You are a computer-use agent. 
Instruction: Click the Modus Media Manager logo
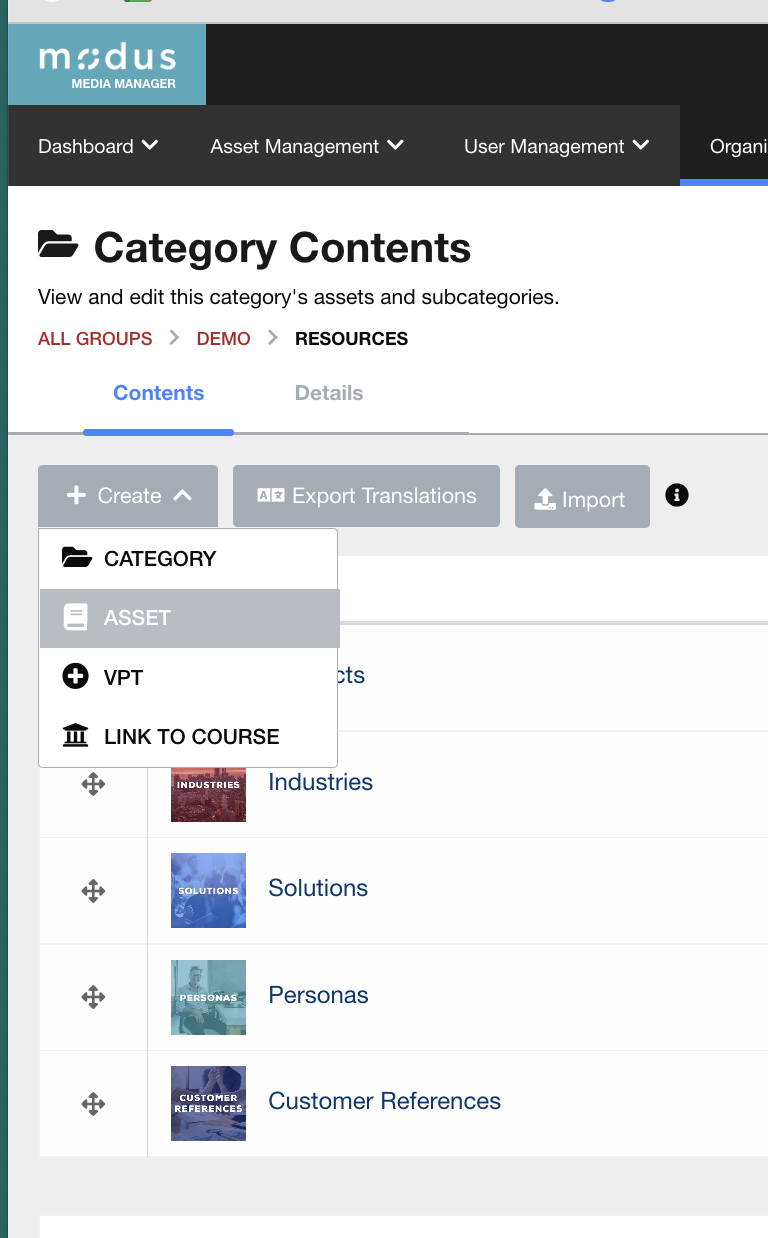107,65
